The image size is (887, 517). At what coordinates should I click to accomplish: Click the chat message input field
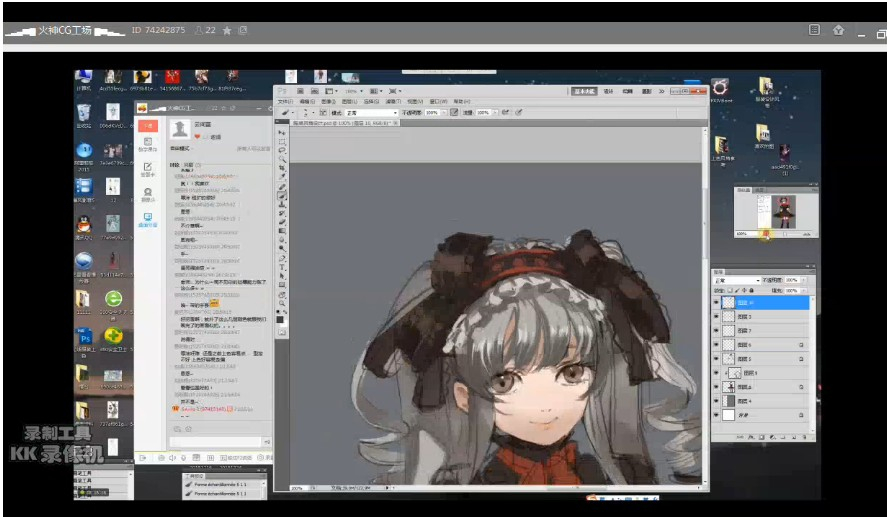click(215, 442)
